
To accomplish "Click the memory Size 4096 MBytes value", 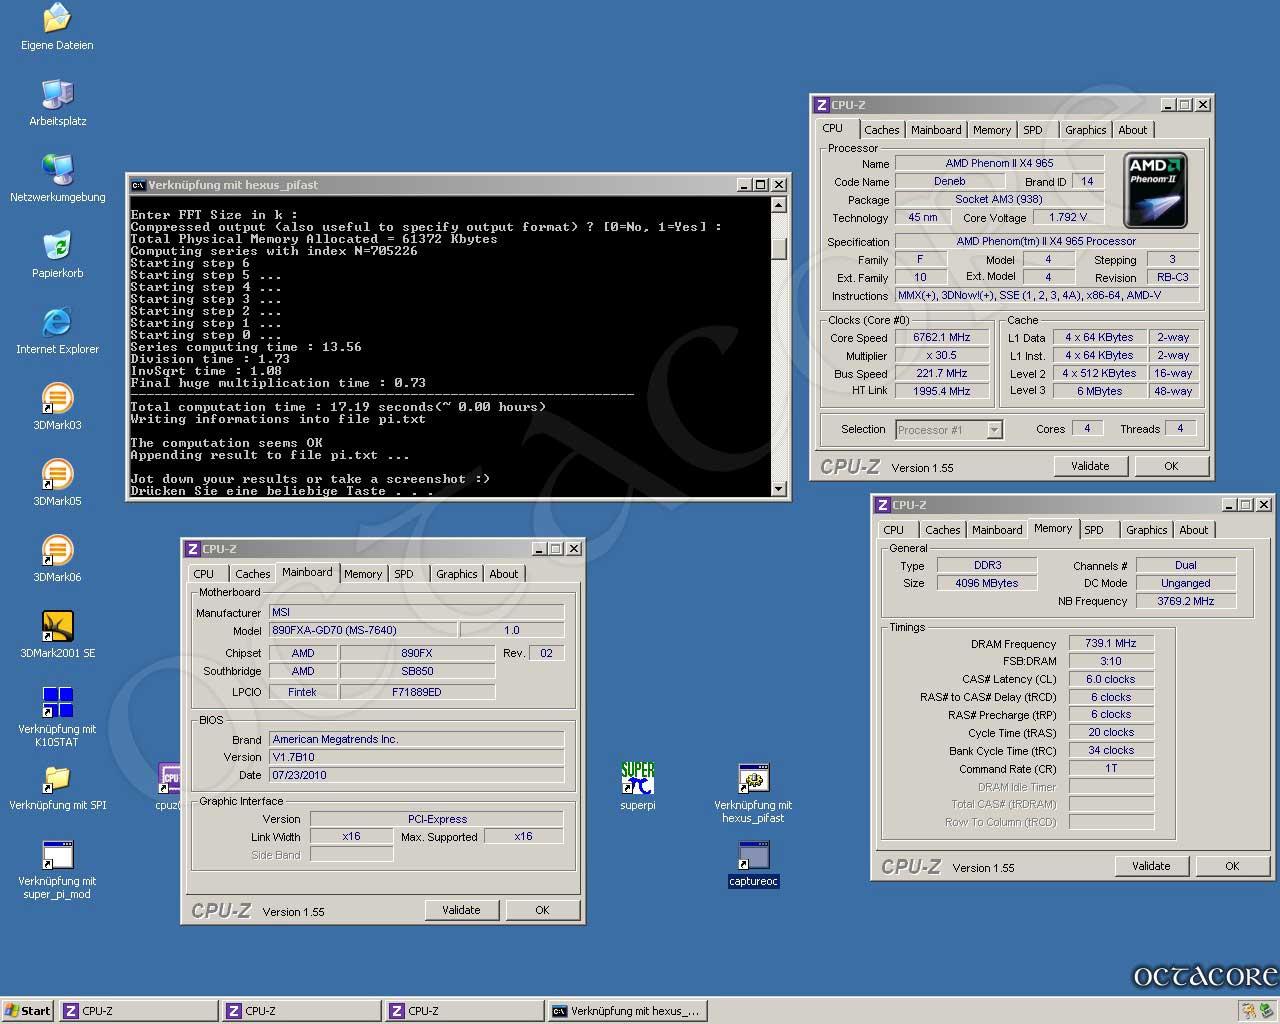I will click(x=987, y=584).
